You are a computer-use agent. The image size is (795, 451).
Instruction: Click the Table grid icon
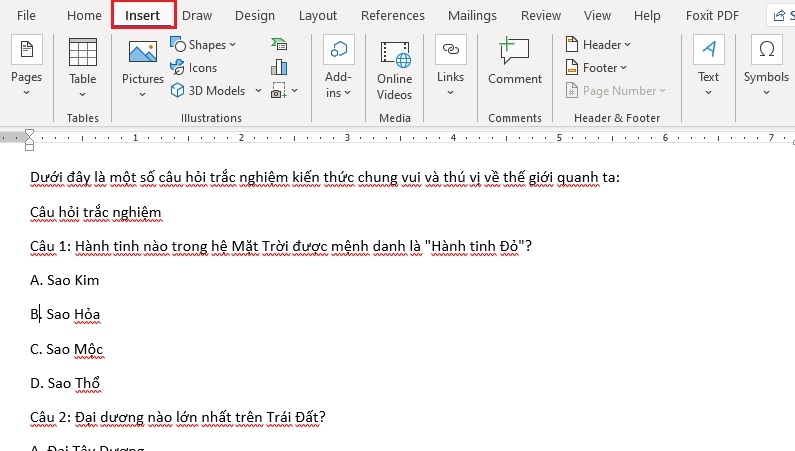click(83, 52)
